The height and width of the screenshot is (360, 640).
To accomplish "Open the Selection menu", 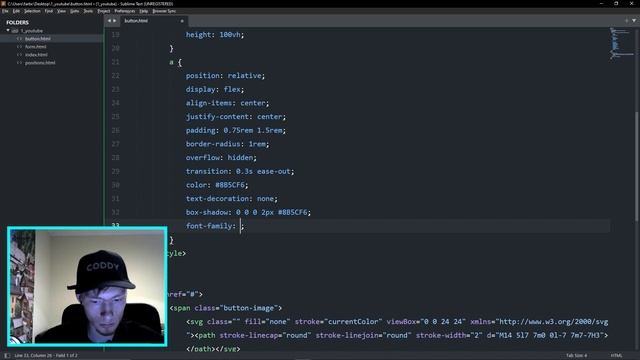I will pos(32,11).
